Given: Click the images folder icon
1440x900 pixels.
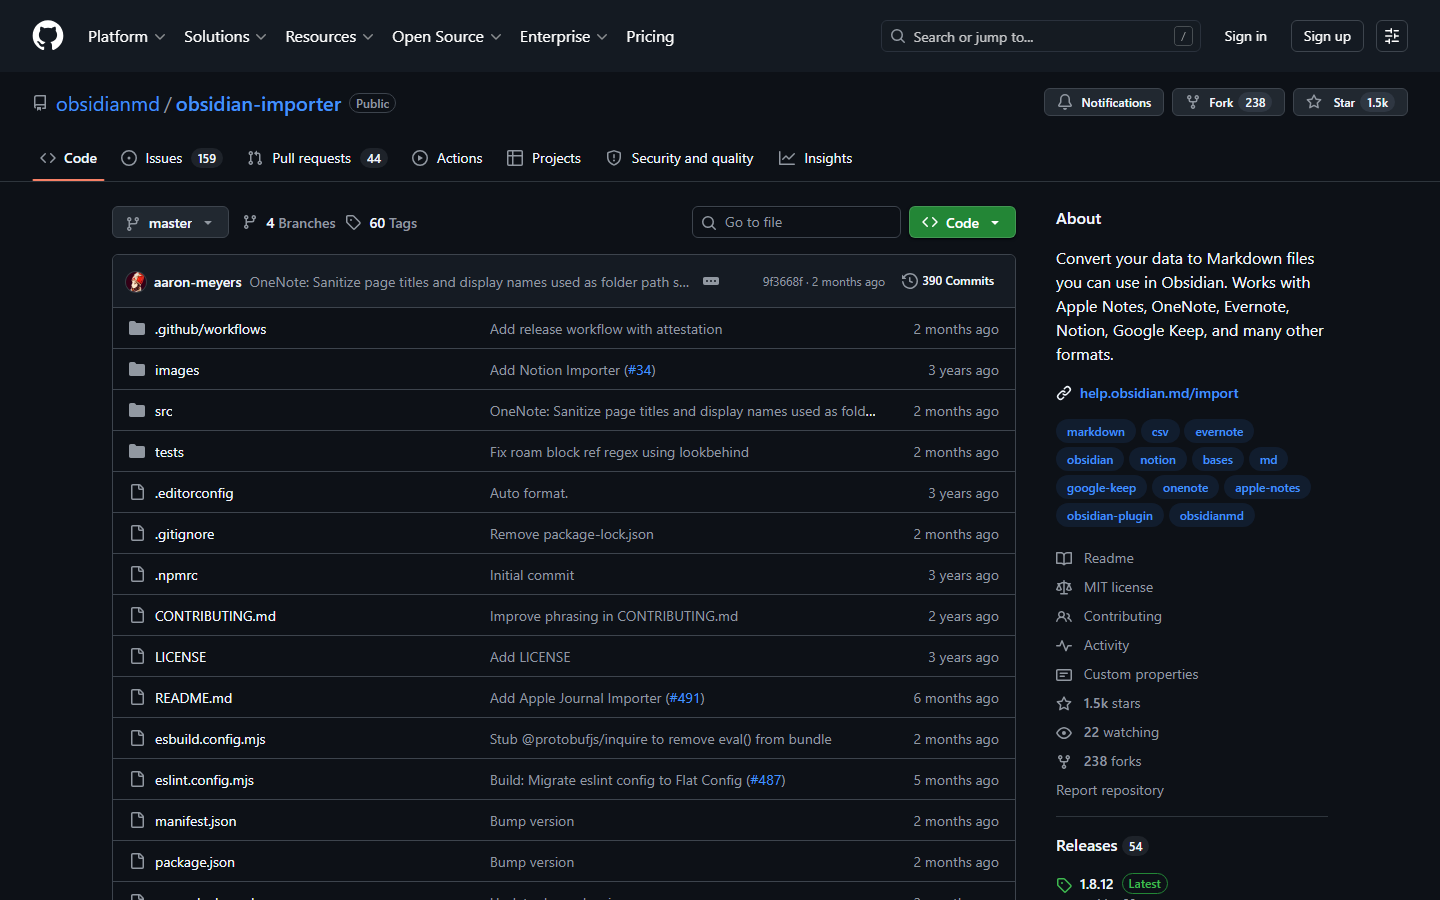Looking at the screenshot, I should [x=137, y=369].
